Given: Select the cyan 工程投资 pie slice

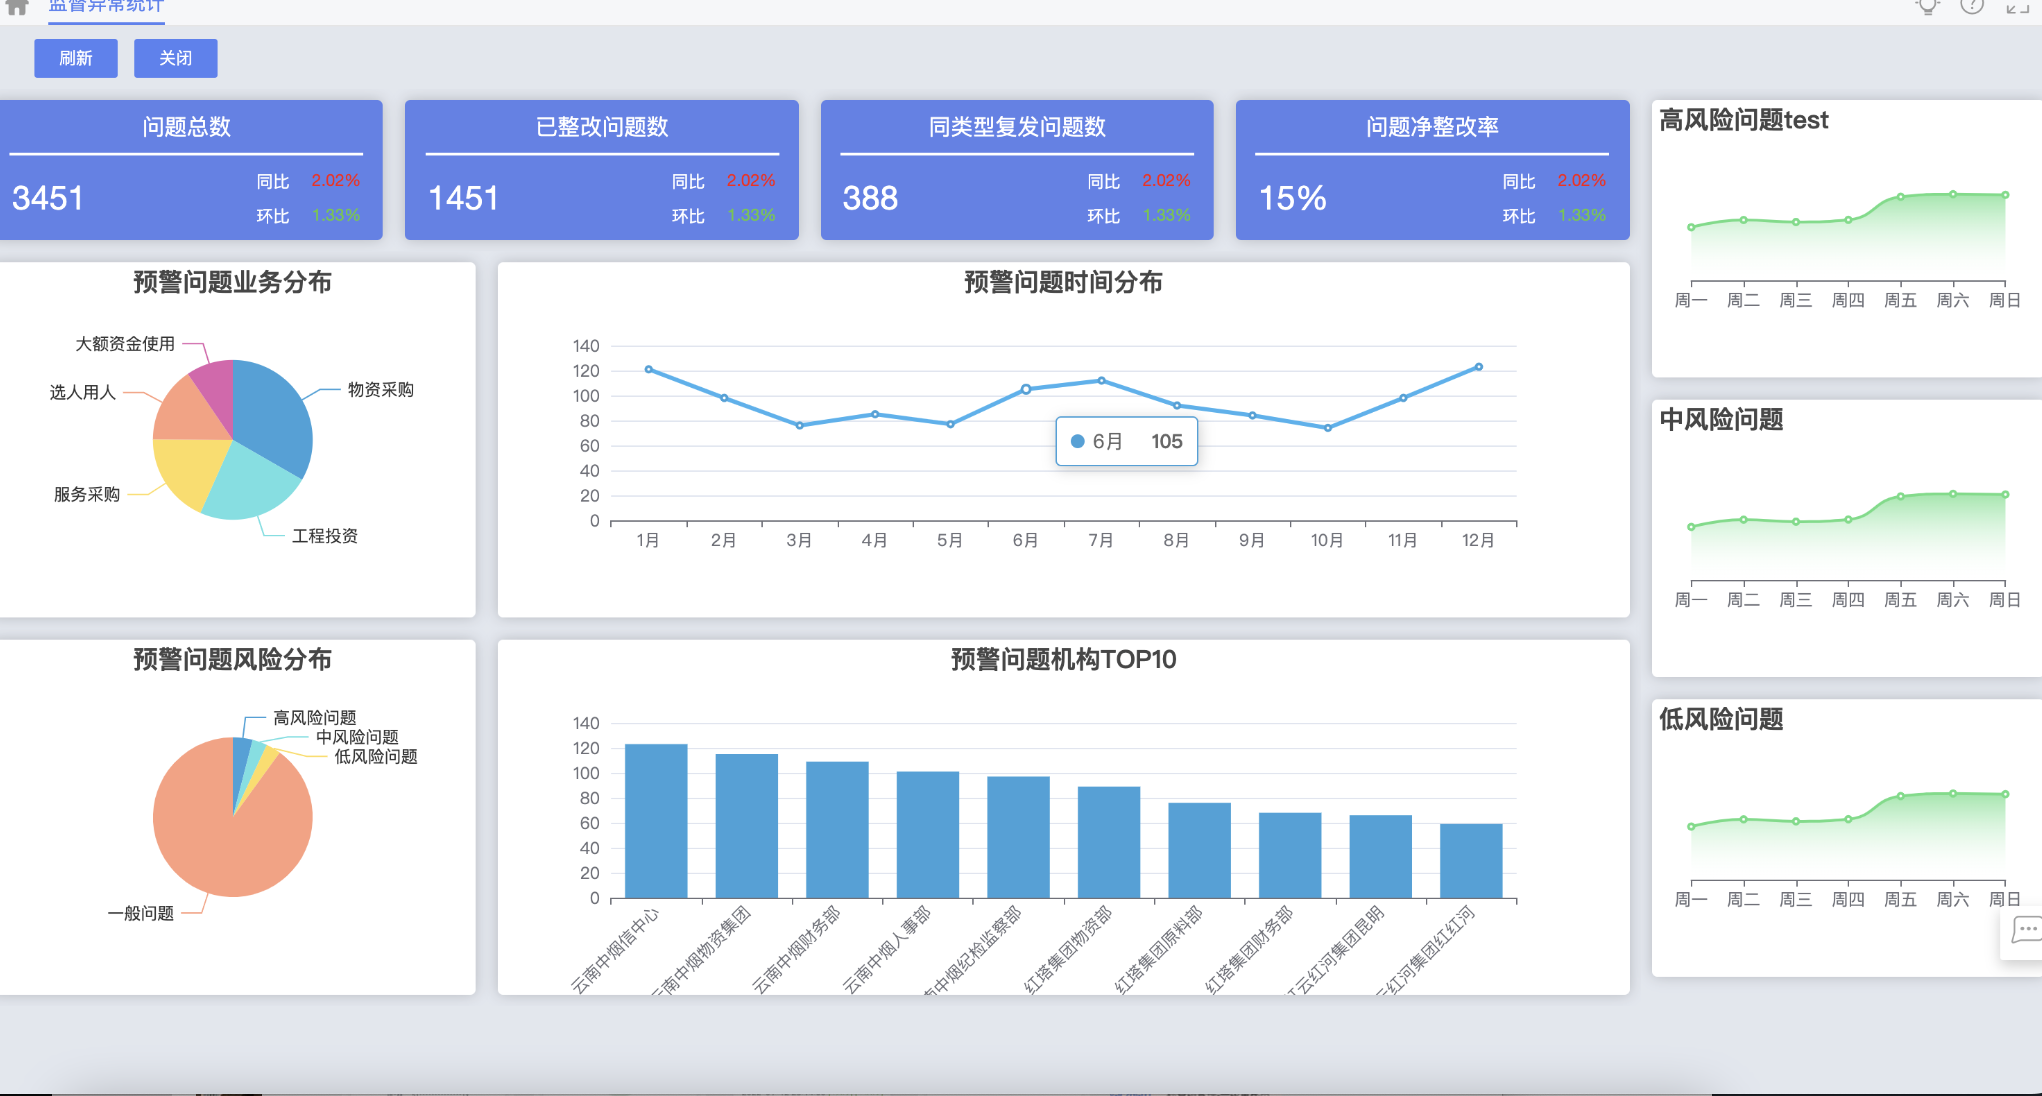Looking at the screenshot, I should click(250, 483).
